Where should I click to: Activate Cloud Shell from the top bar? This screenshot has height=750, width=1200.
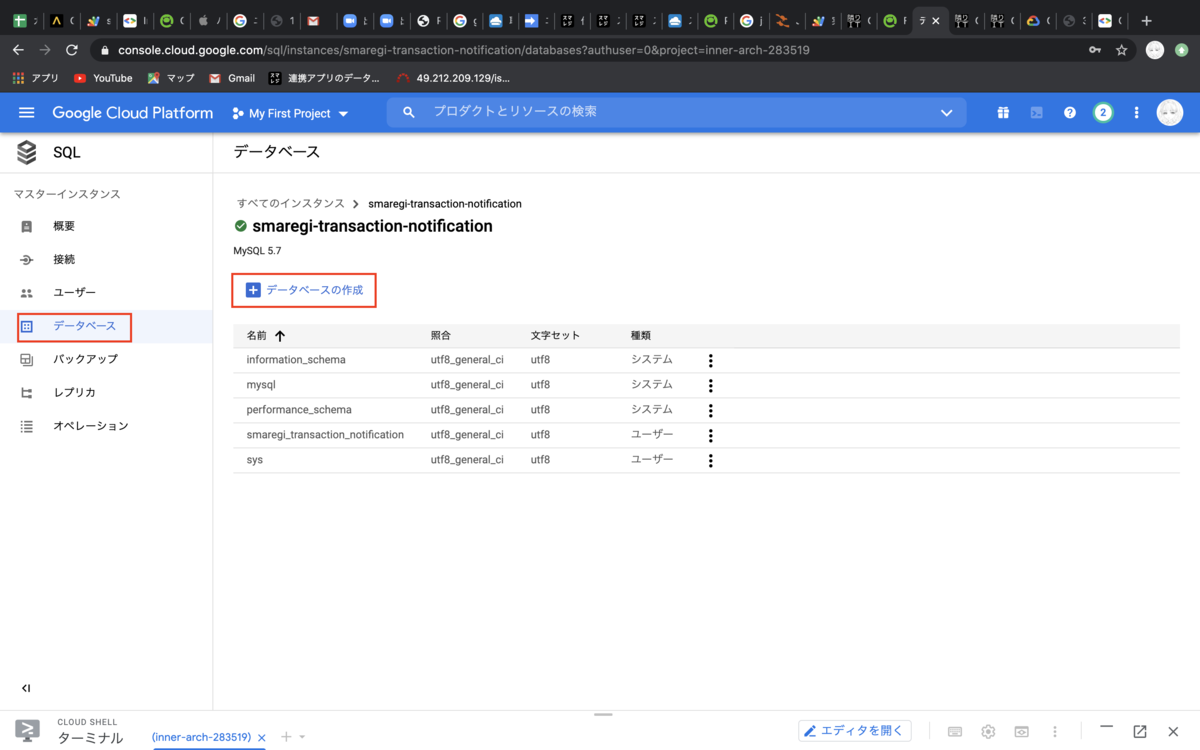1036,112
